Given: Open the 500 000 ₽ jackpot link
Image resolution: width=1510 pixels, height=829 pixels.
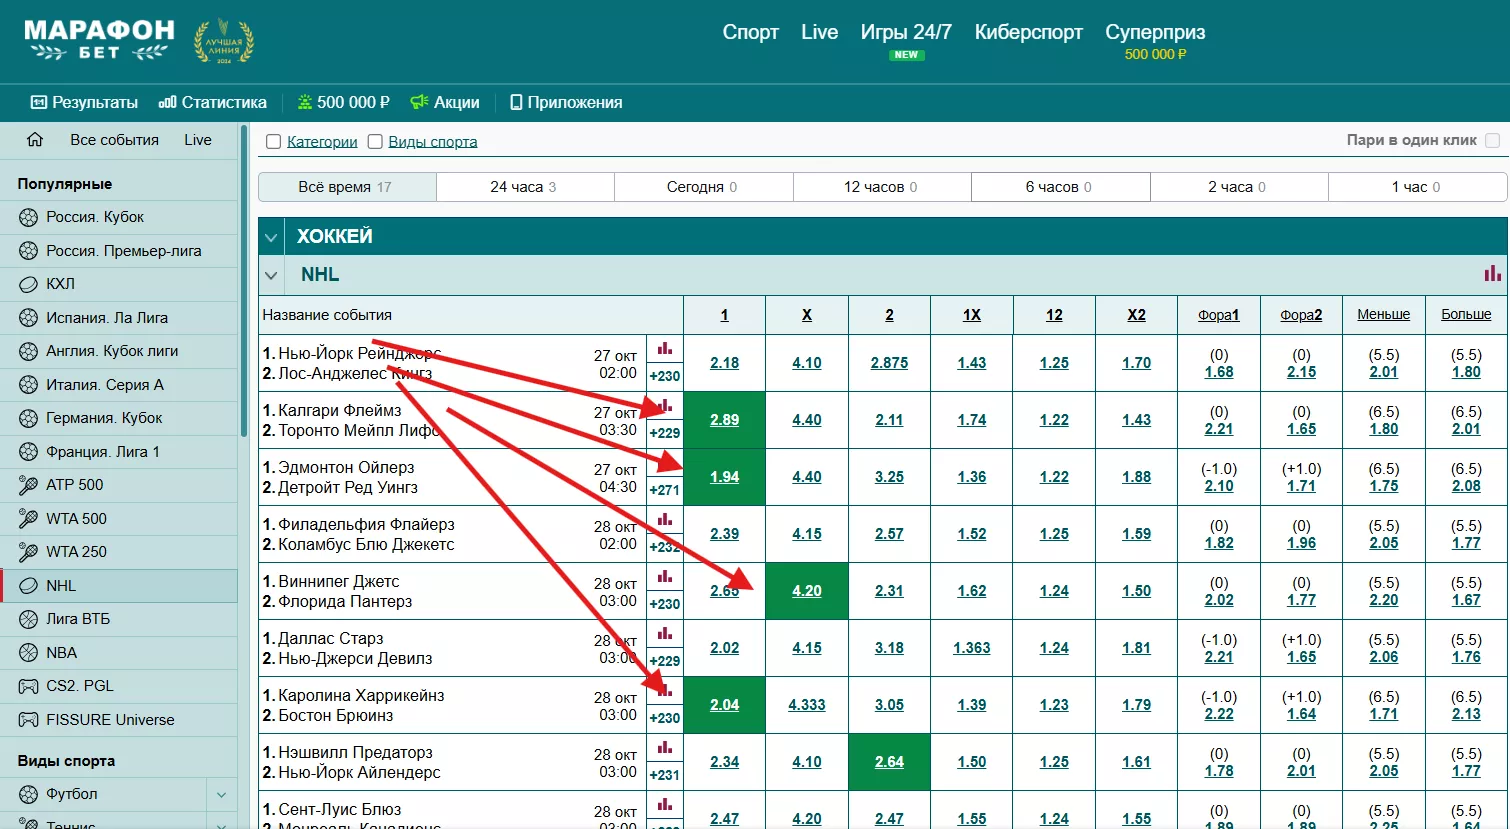Looking at the screenshot, I should click(x=343, y=102).
